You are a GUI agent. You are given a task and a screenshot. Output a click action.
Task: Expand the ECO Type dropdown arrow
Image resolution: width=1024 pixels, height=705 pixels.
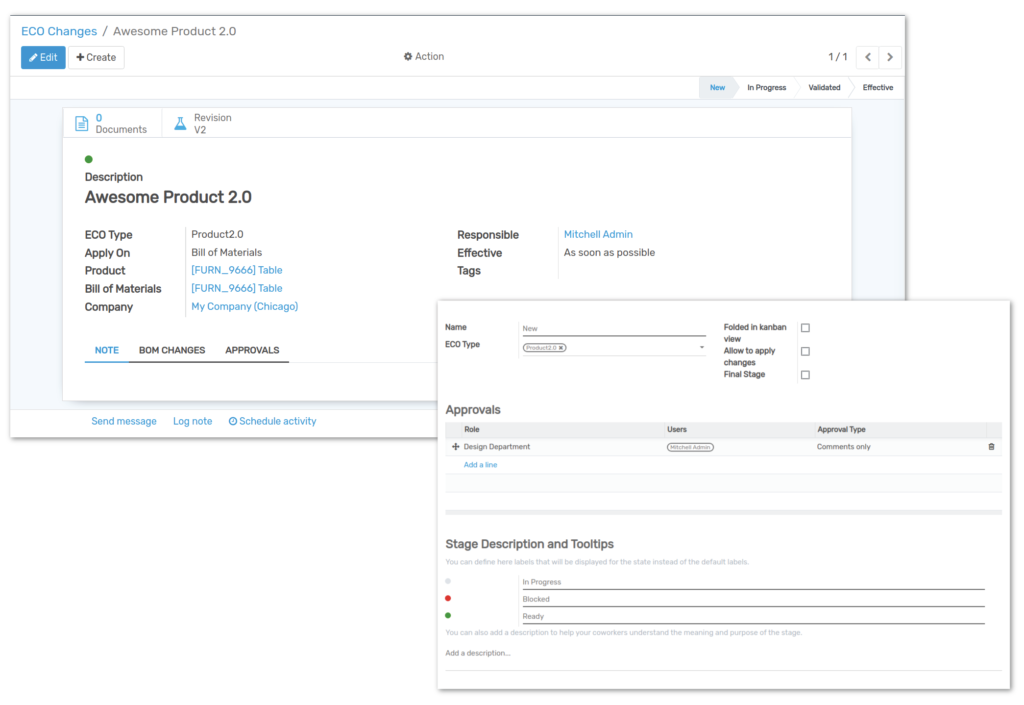point(702,347)
